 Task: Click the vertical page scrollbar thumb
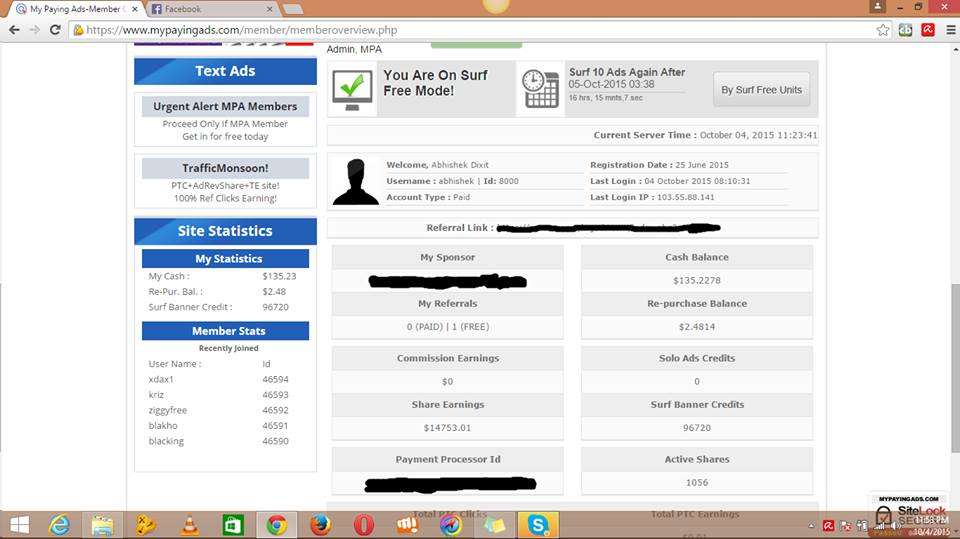pyautogui.click(x=954, y=368)
